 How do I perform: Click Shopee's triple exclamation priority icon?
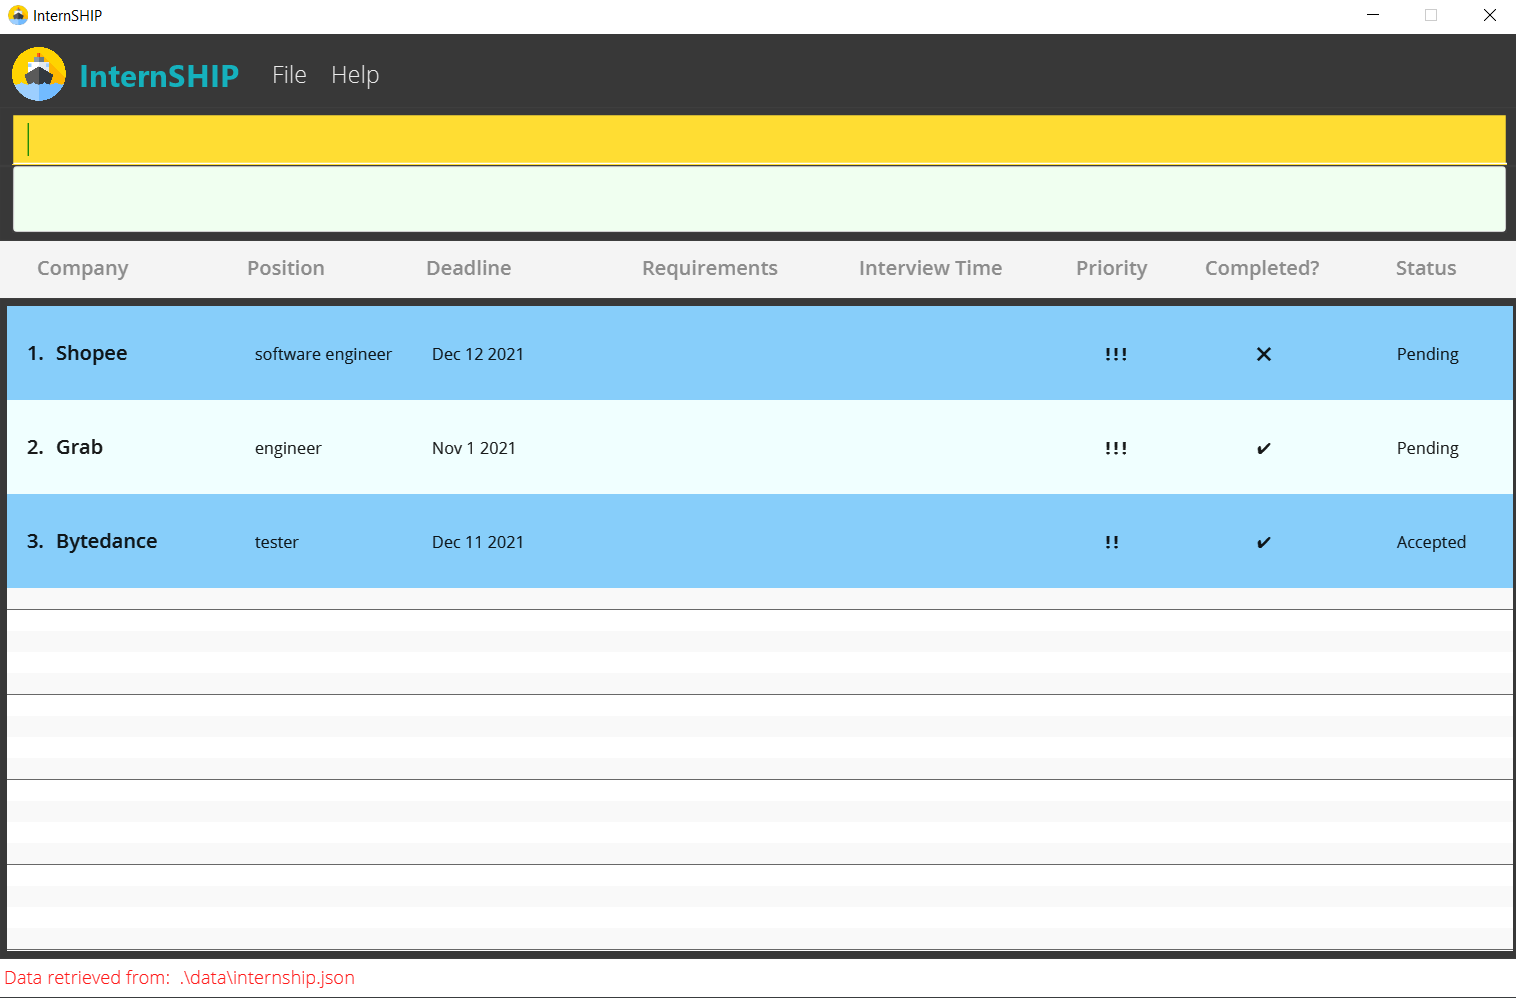click(1116, 354)
